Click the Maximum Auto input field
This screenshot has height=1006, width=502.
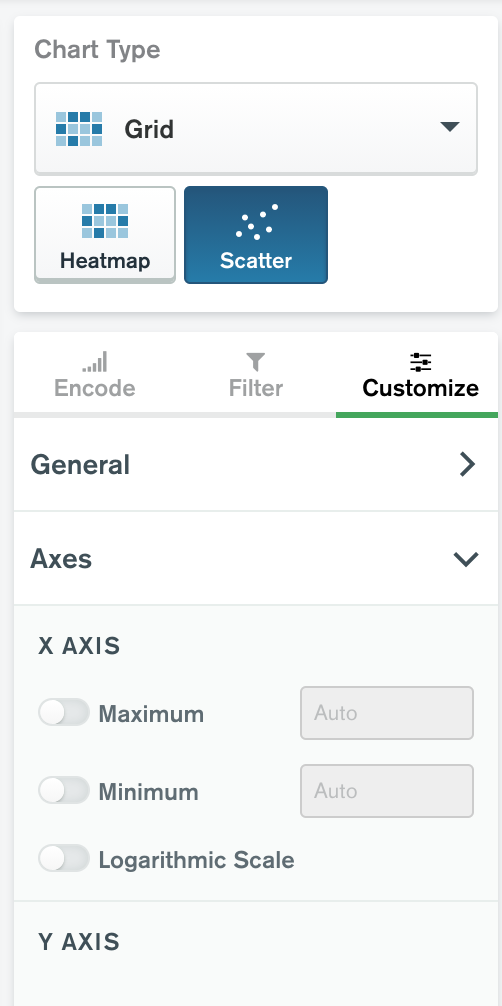[387, 713]
